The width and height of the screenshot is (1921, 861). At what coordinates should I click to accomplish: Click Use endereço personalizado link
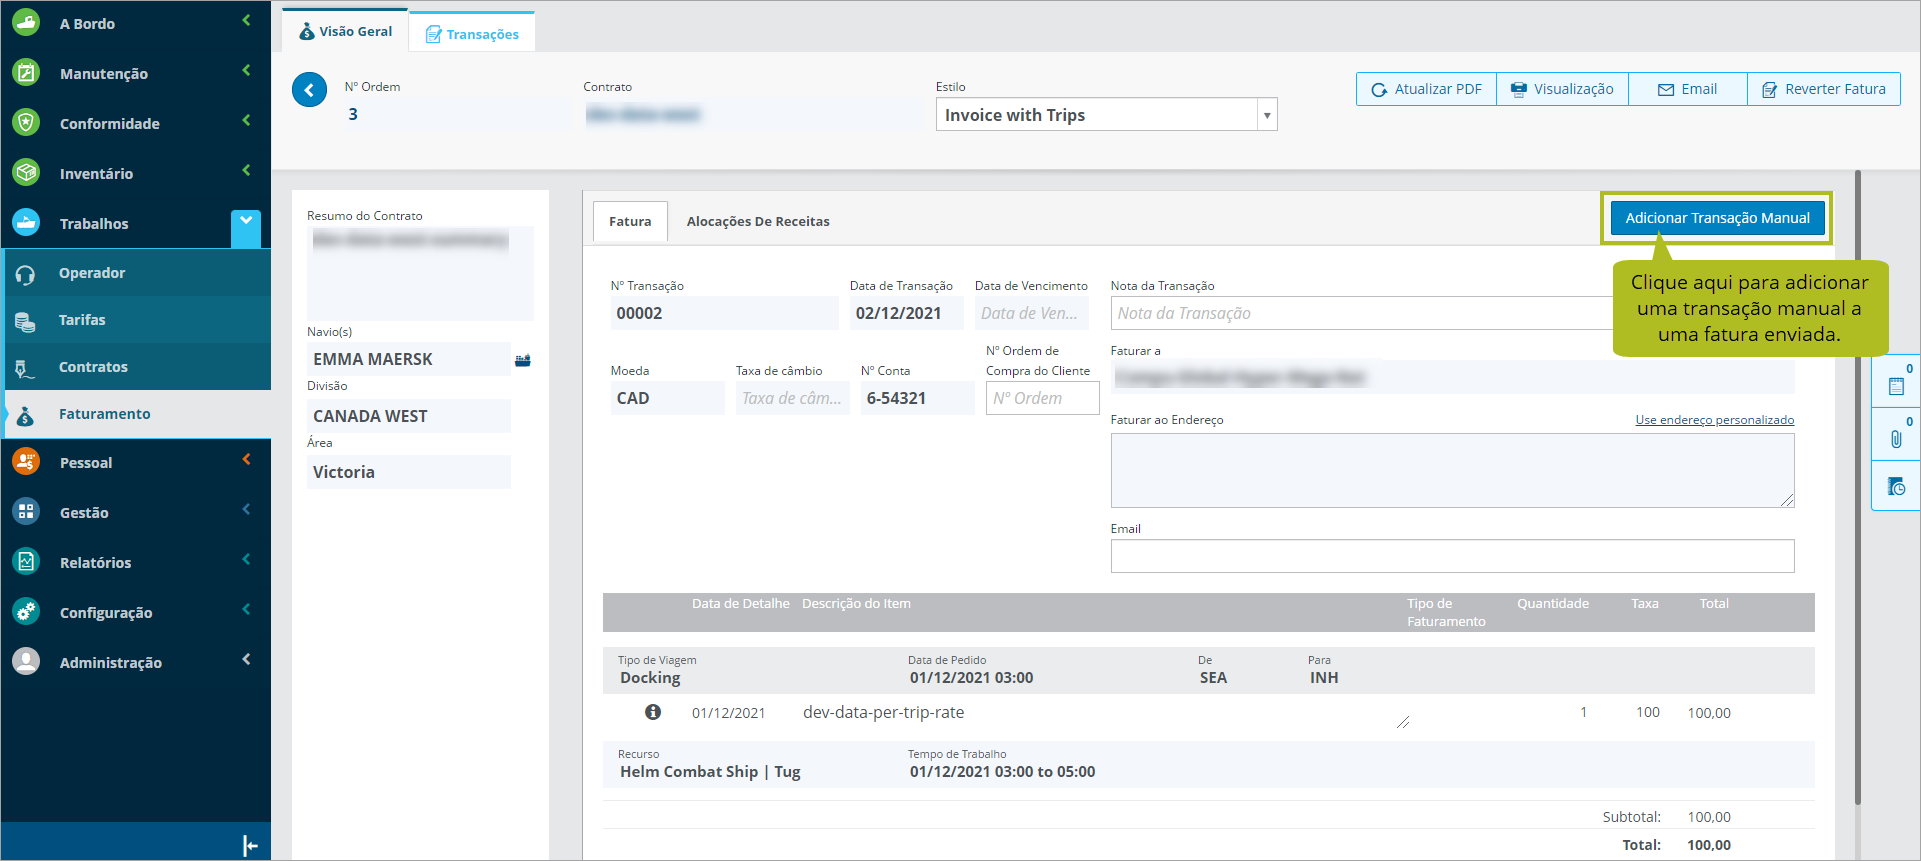click(1714, 420)
